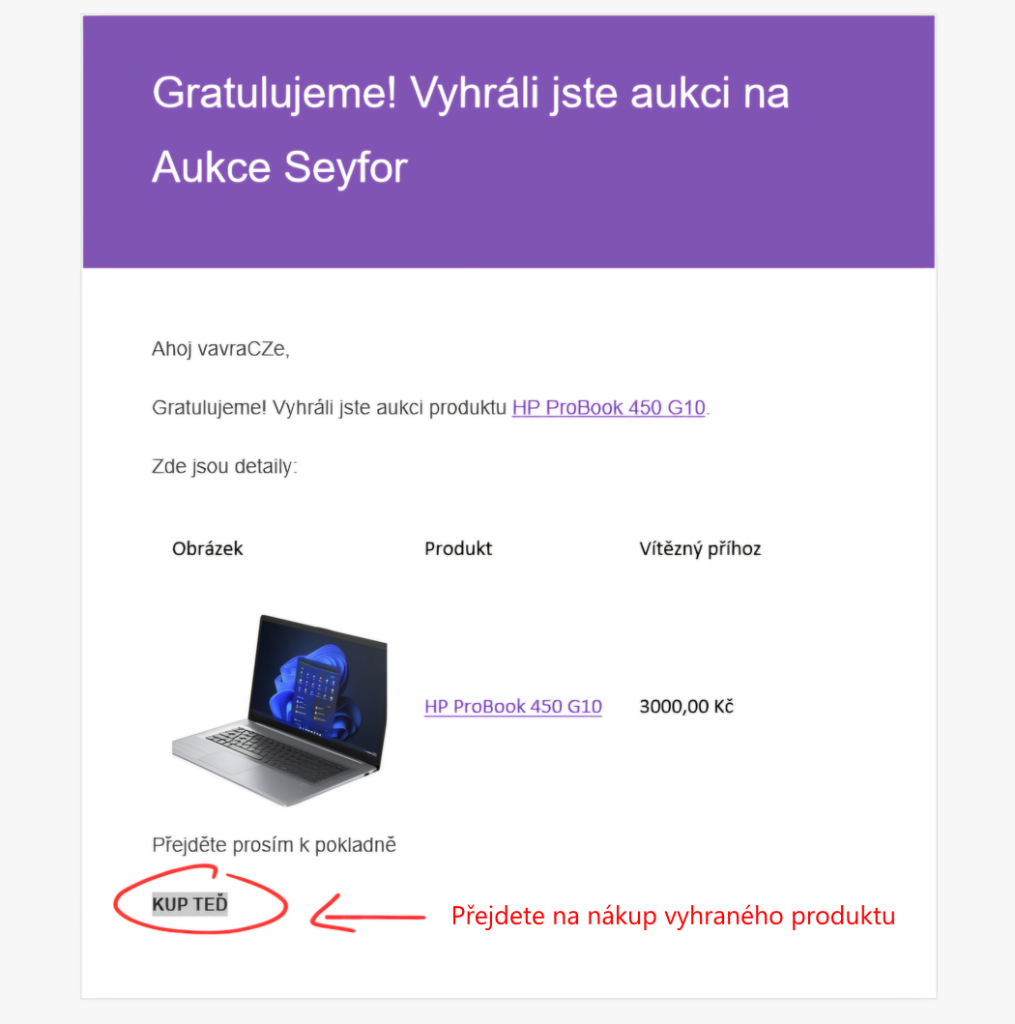Click the 'Aukce Seyfor' heading line
Image resolution: width=1015 pixels, height=1024 pixels.
coord(280,167)
